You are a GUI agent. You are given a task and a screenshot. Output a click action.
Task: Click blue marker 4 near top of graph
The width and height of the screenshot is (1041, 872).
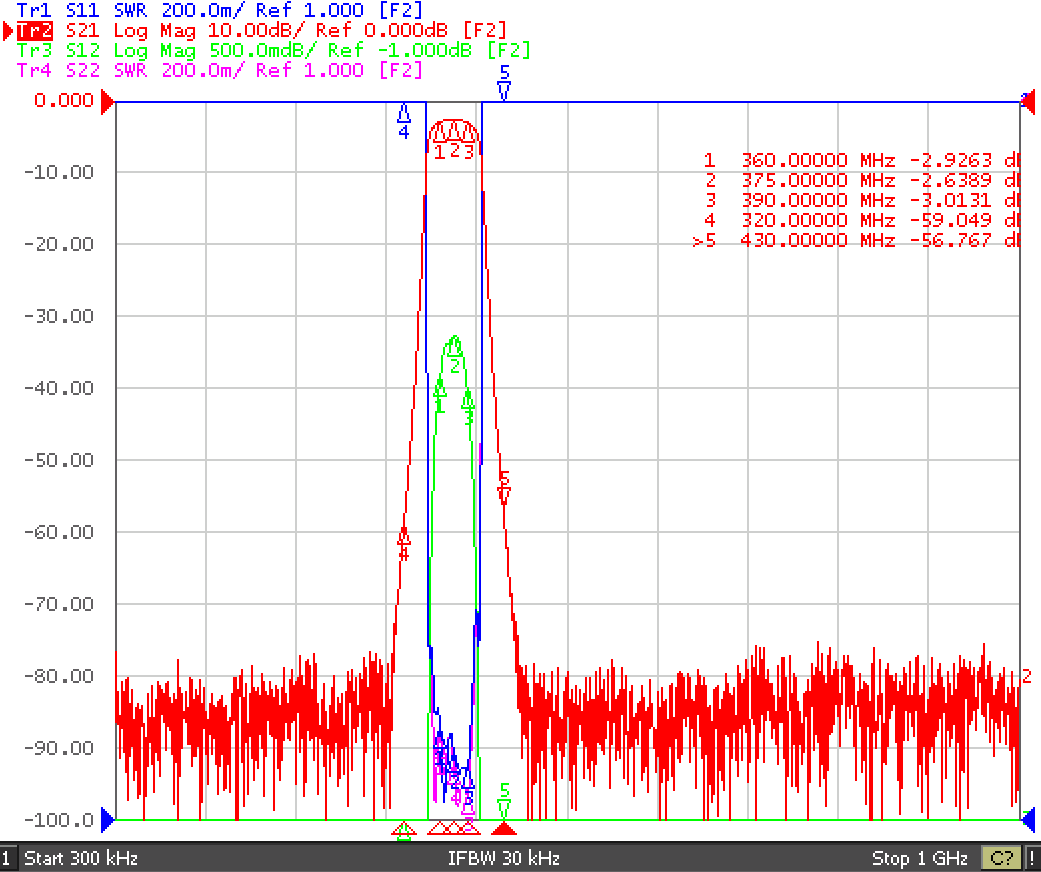pyautogui.click(x=404, y=121)
